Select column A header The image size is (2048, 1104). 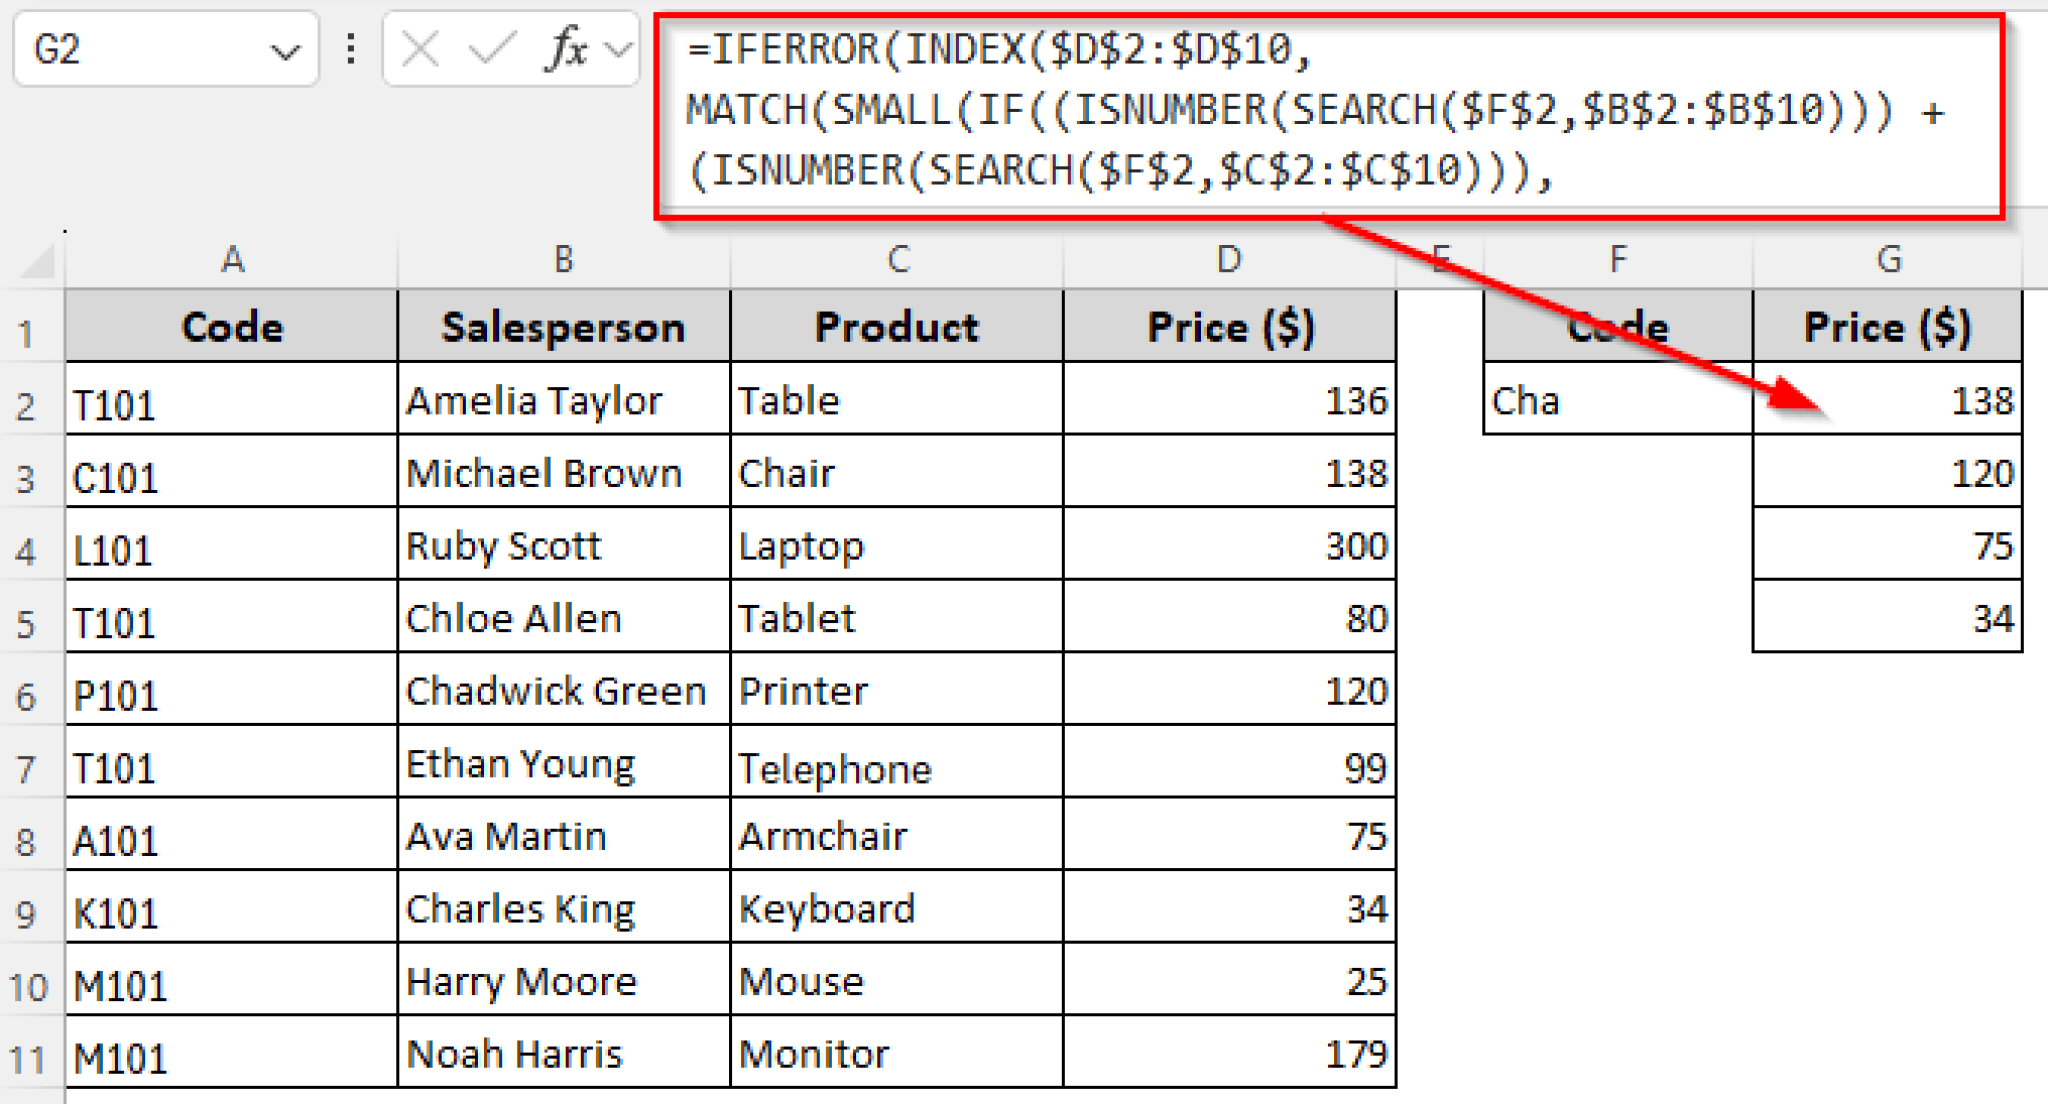(232, 260)
